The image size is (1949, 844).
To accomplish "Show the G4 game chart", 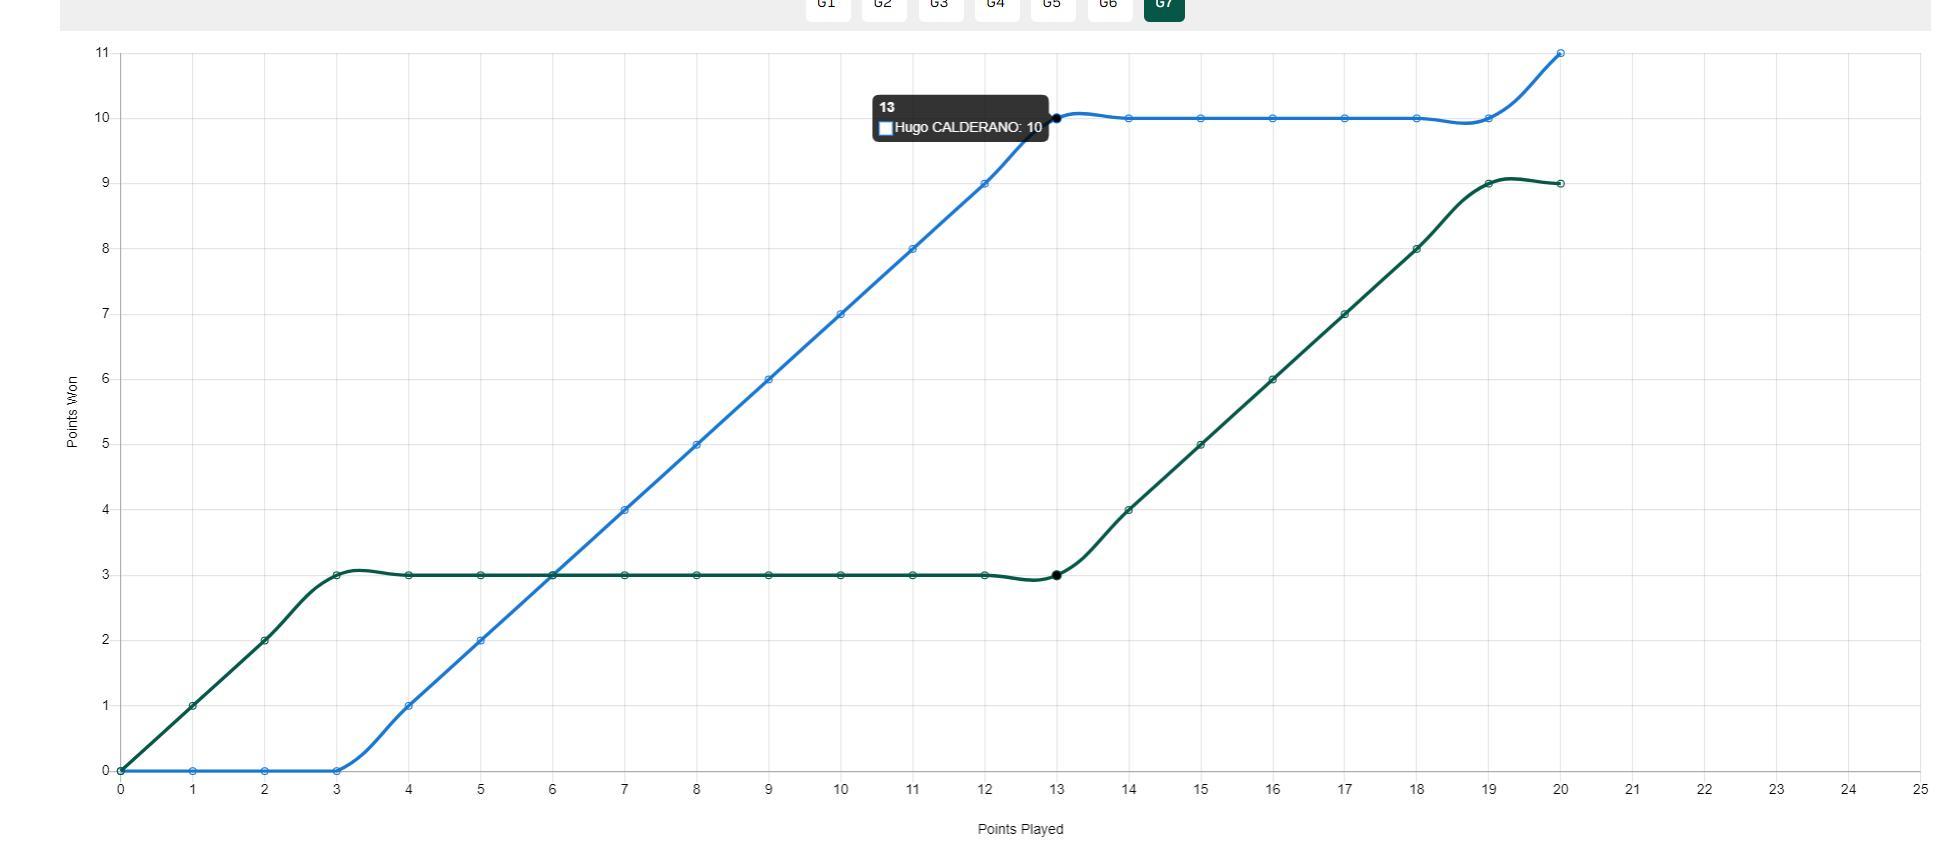I will pyautogui.click(x=996, y=6).
